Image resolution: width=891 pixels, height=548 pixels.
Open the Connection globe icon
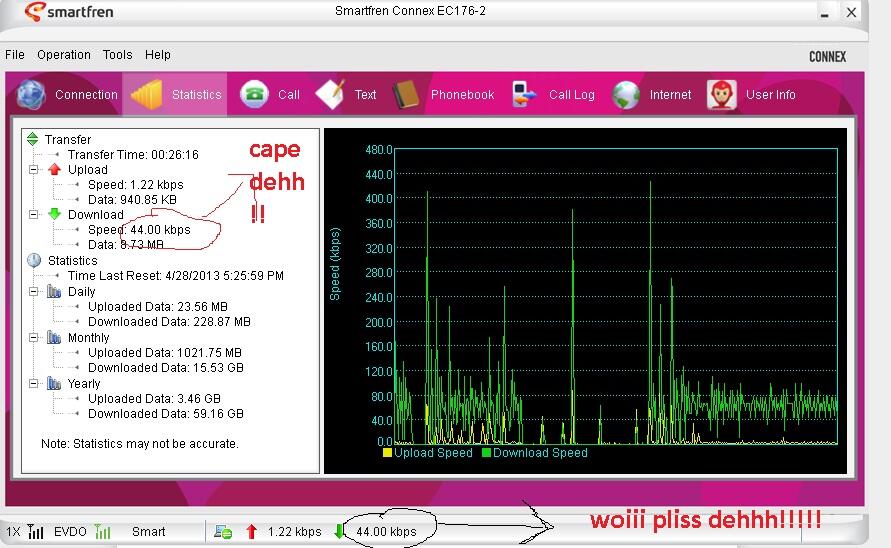[31, 94]
